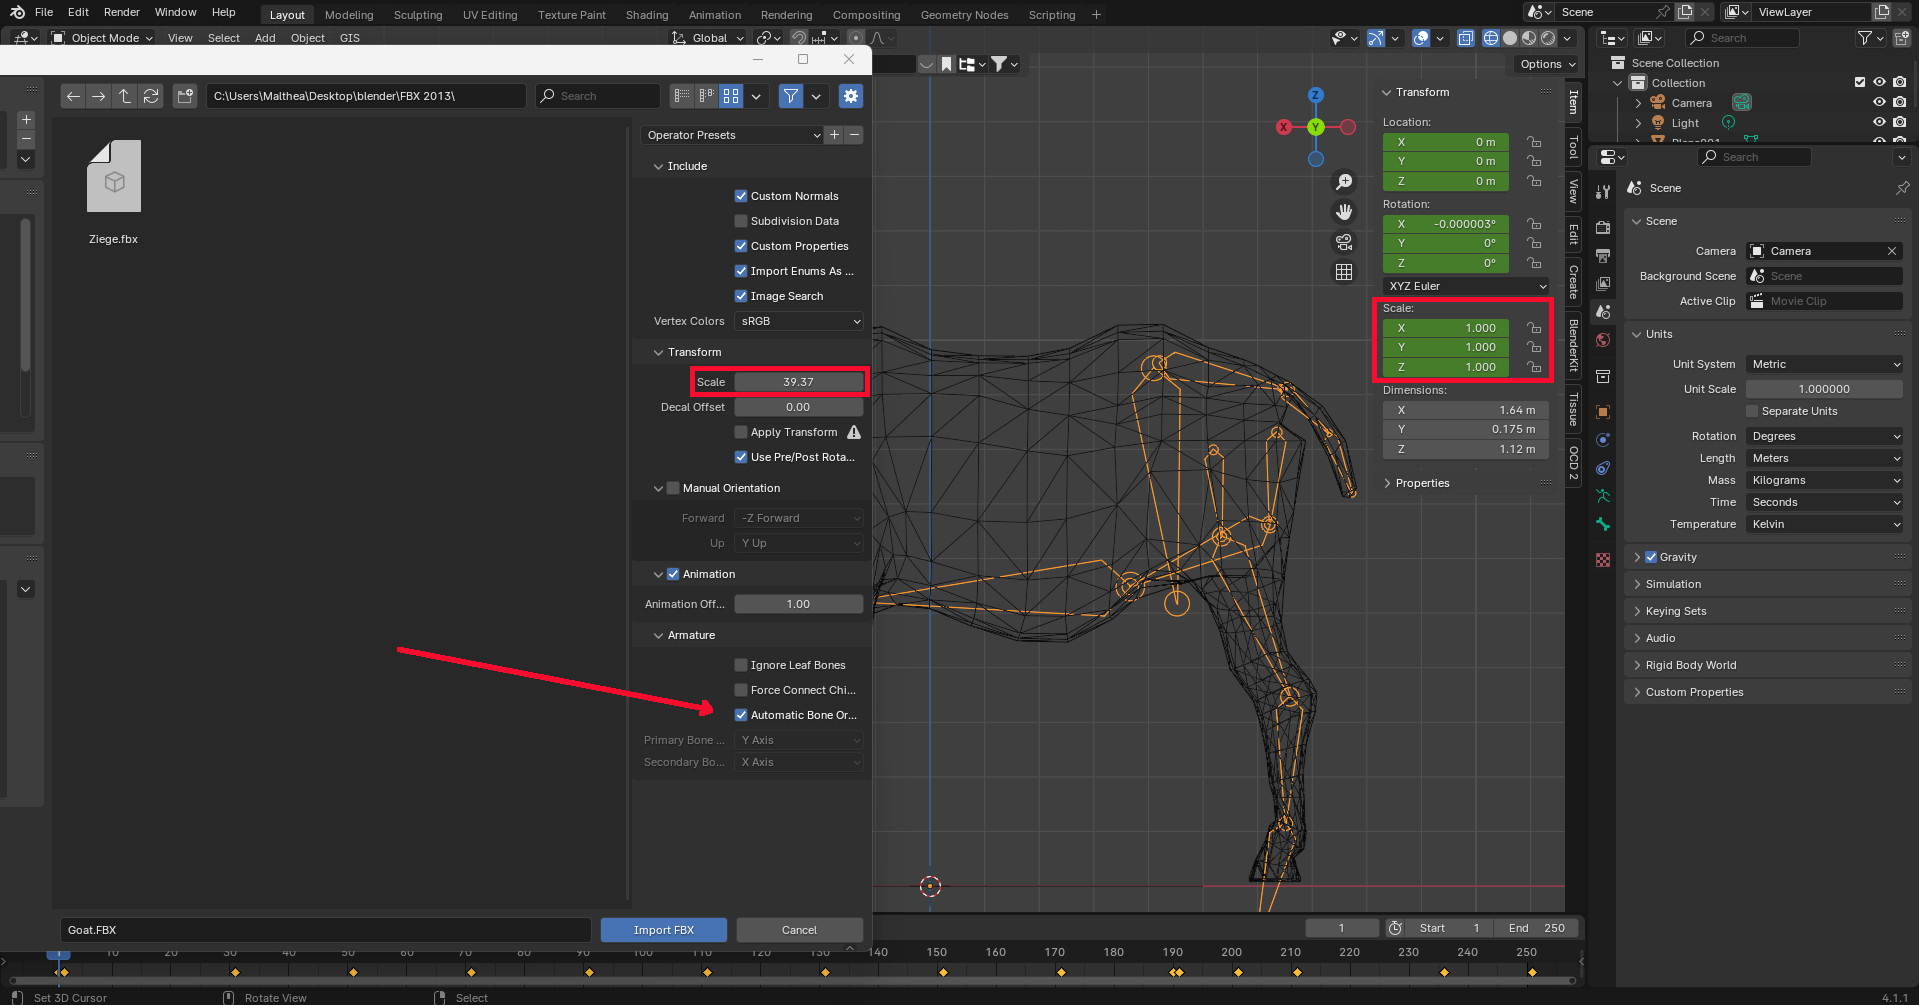Collapse the Armature section
1919x1005 pixels.
691,635
